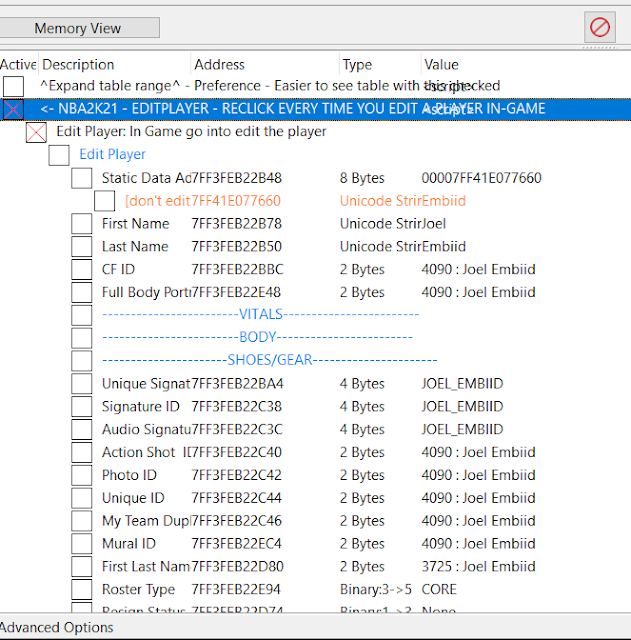Image resolution: width=631 pixels, height=640 pixels.
Task: Click the Signature ID description
Action: pyautogui.click(x=140, y=407)
